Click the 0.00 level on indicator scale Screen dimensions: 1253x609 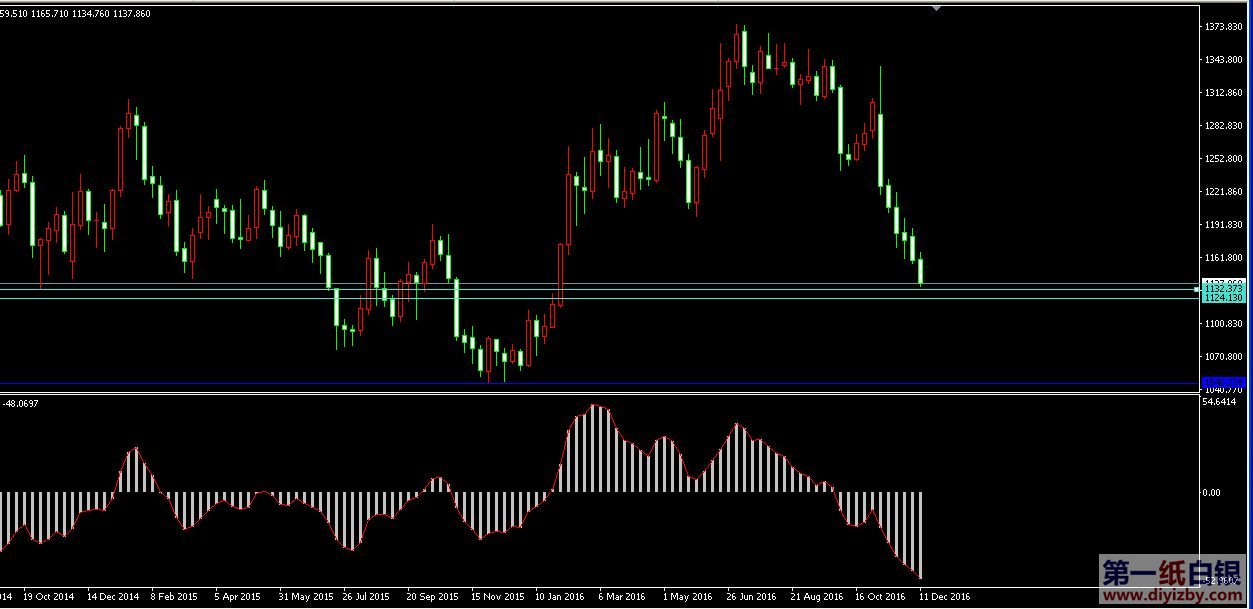pos(1211,493)
